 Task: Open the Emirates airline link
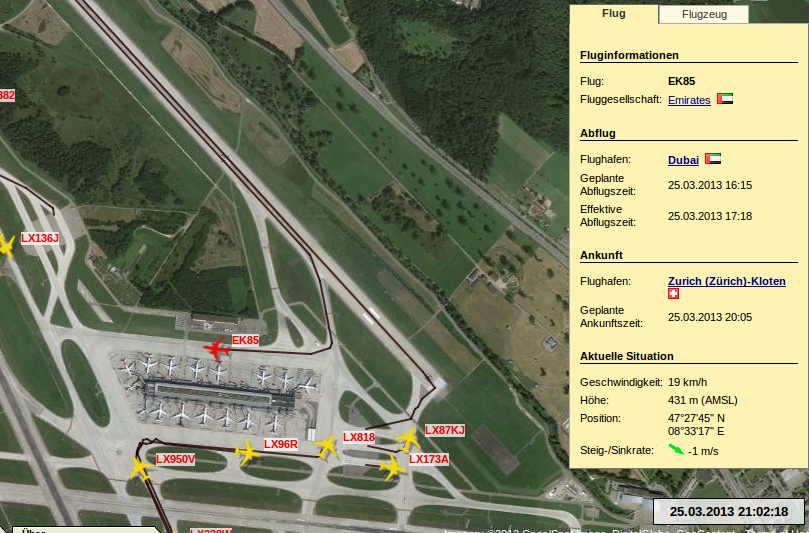(689, 100)
